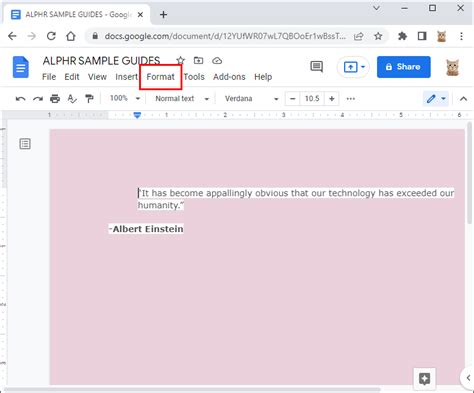Decrease font size with minus button
Screen dimensions: 474x393
click(293, 99)
